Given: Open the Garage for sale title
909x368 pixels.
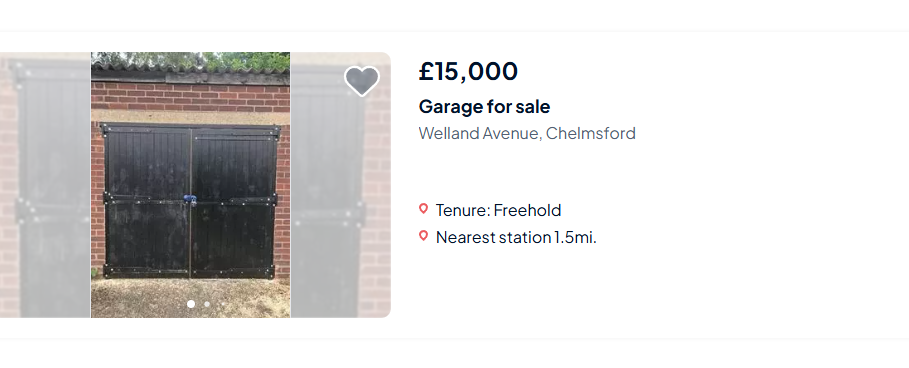Looking at the screenshot, I should pyautogui.click(x=484, y=107).
